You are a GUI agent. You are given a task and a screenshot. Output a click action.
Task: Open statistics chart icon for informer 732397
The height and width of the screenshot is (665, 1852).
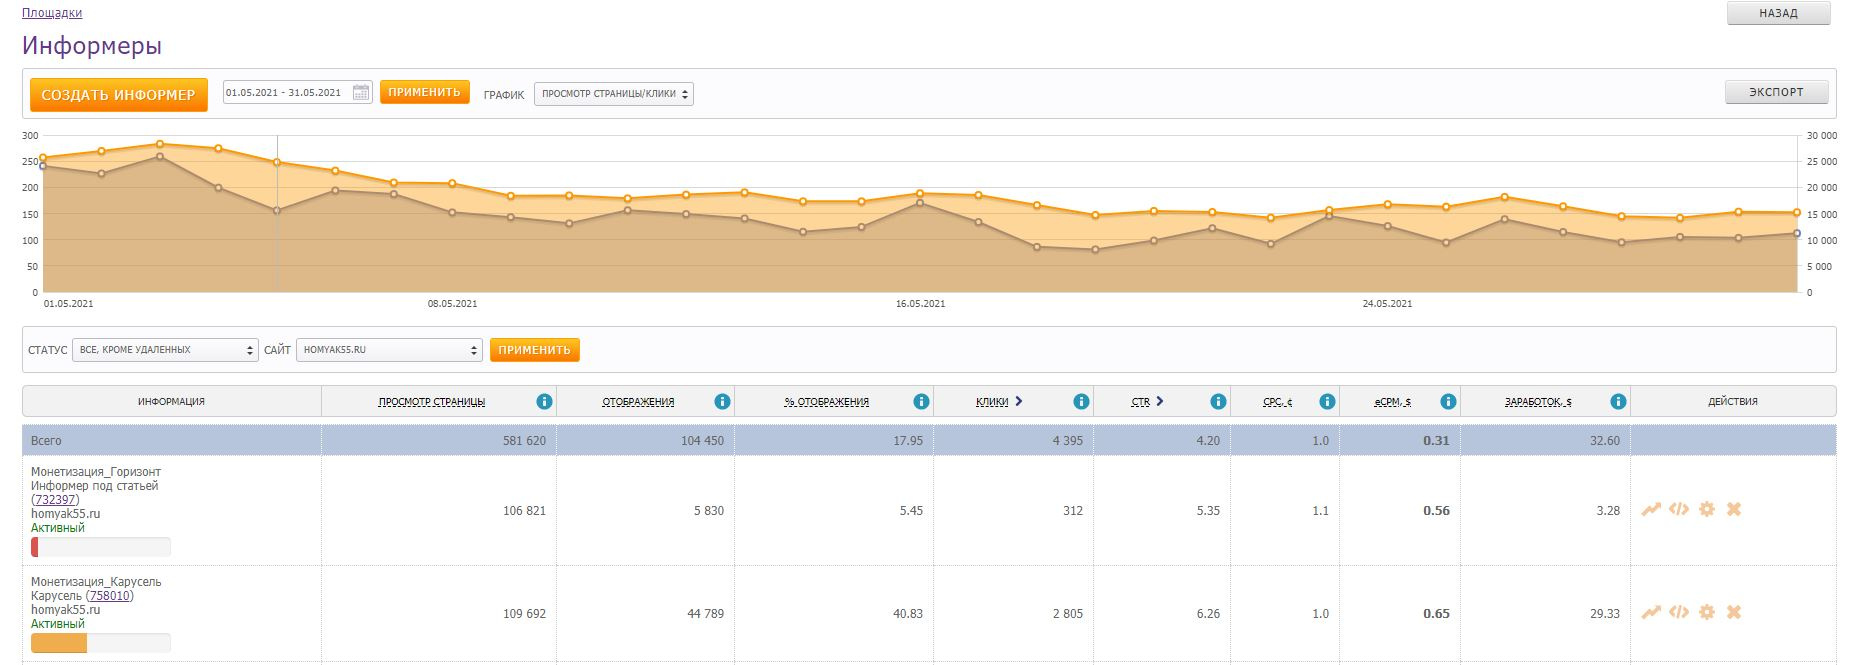pyautogui.click(x=1651, y=509)
